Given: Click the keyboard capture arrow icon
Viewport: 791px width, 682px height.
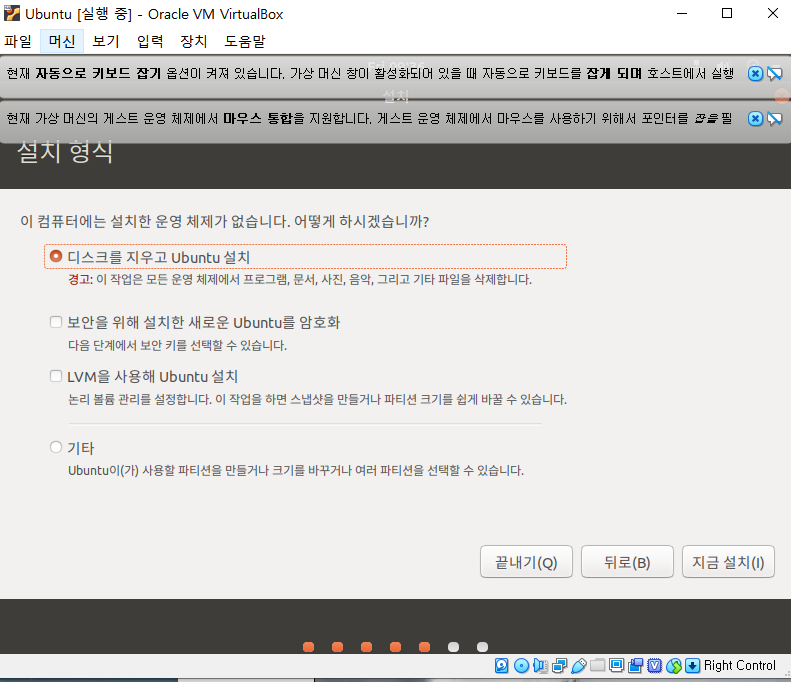Looking at the screenshot, I should (x=693, y=665).
